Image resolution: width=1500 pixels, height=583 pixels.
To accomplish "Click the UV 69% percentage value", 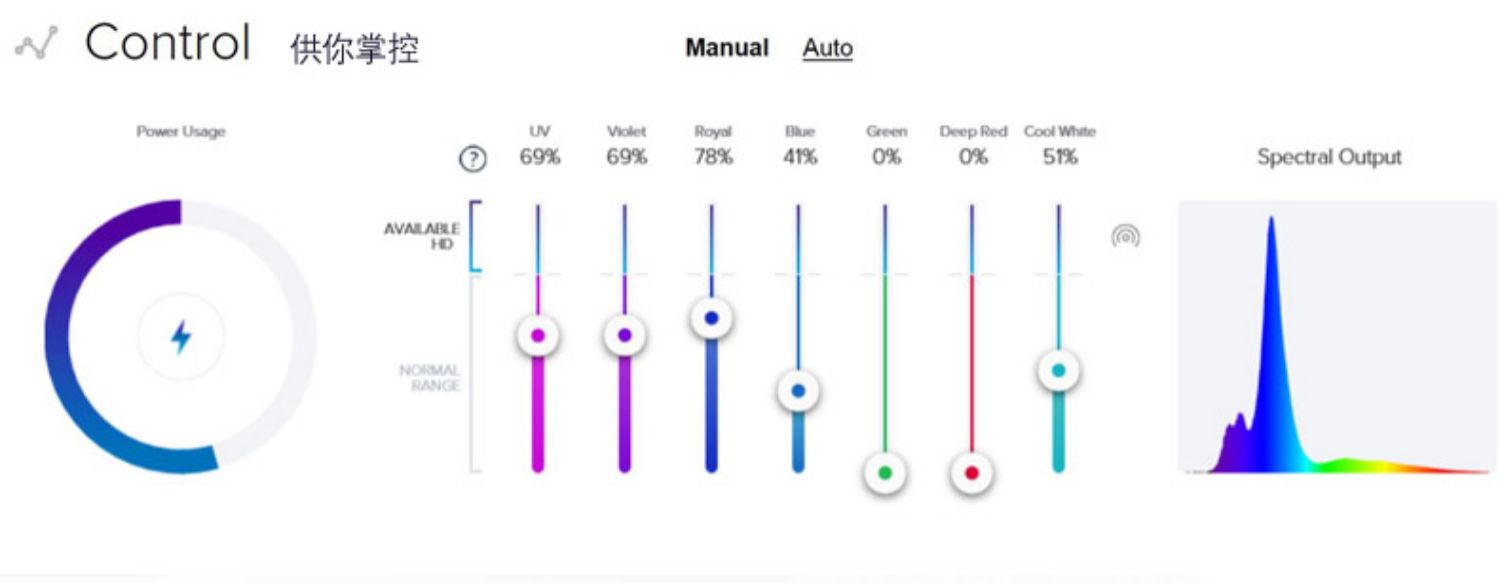I will (539, 157).
